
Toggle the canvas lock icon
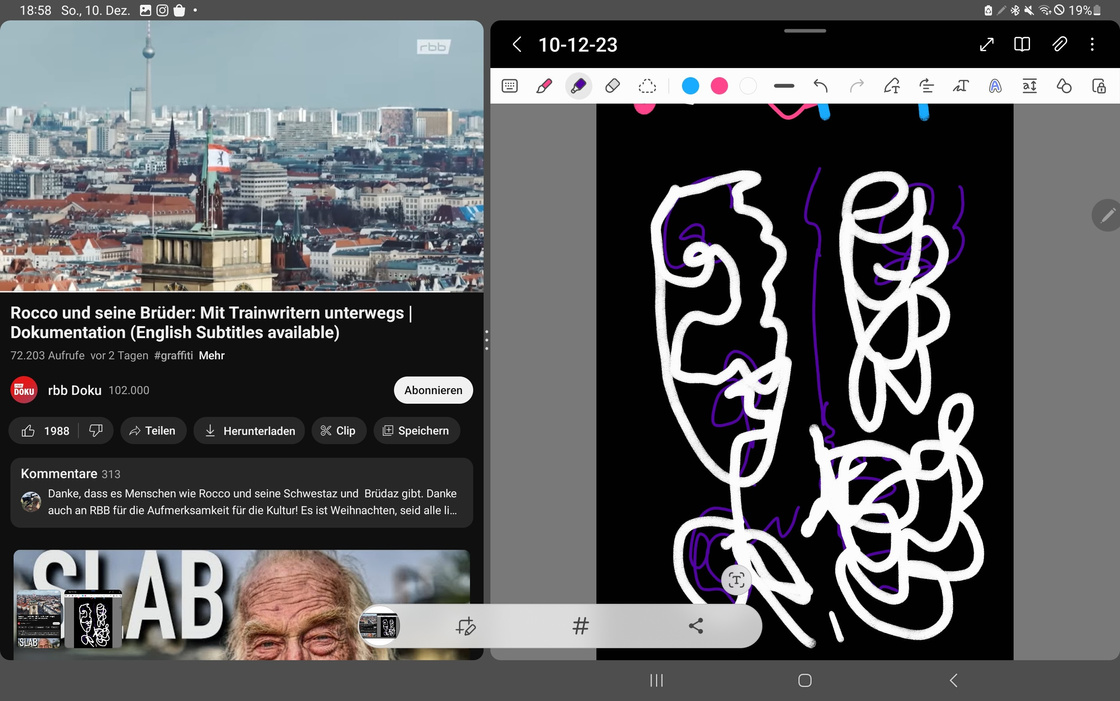coord(1099,86)
